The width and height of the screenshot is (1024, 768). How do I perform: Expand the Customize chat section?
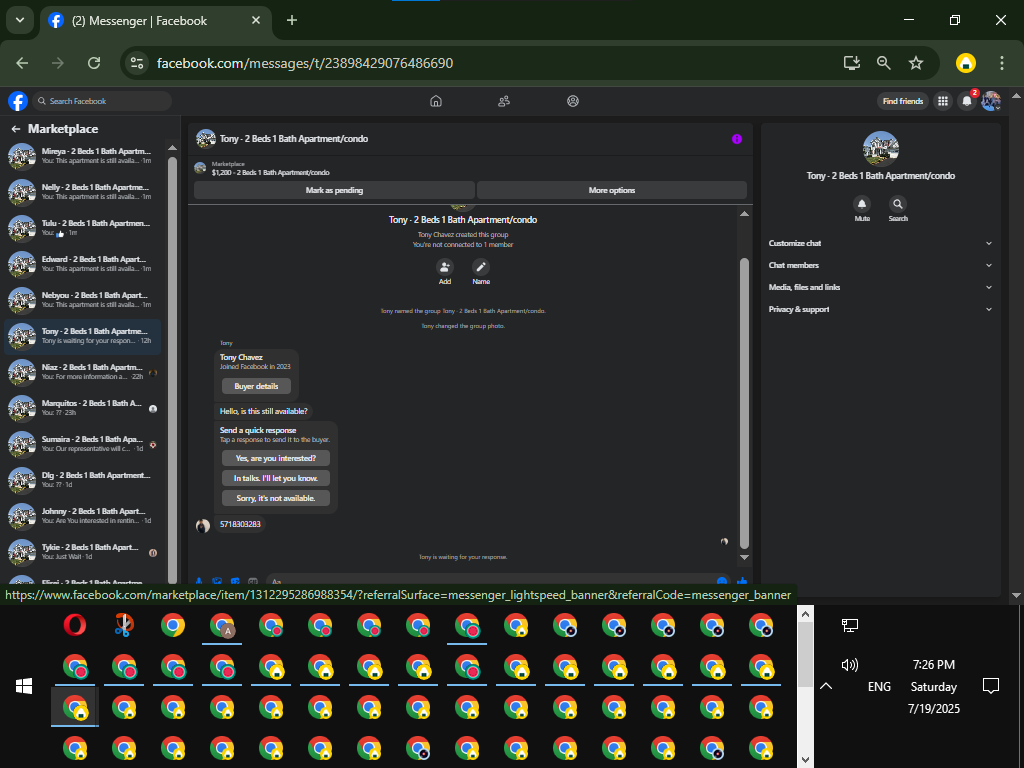pos(880,243)
